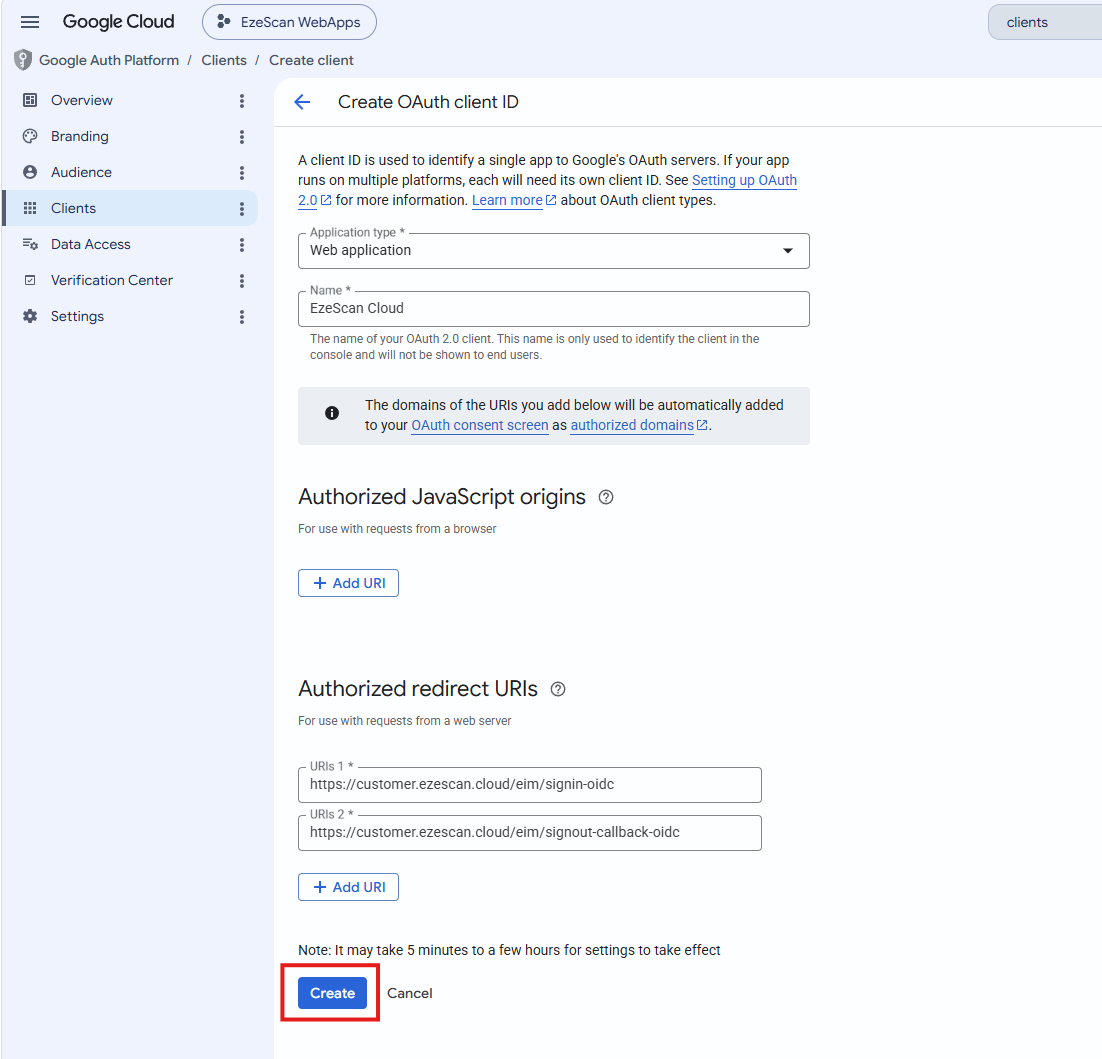This screenshot has height=1059, width=1102.
Task: Click the Clients grid icon
Action: point(30,208)
